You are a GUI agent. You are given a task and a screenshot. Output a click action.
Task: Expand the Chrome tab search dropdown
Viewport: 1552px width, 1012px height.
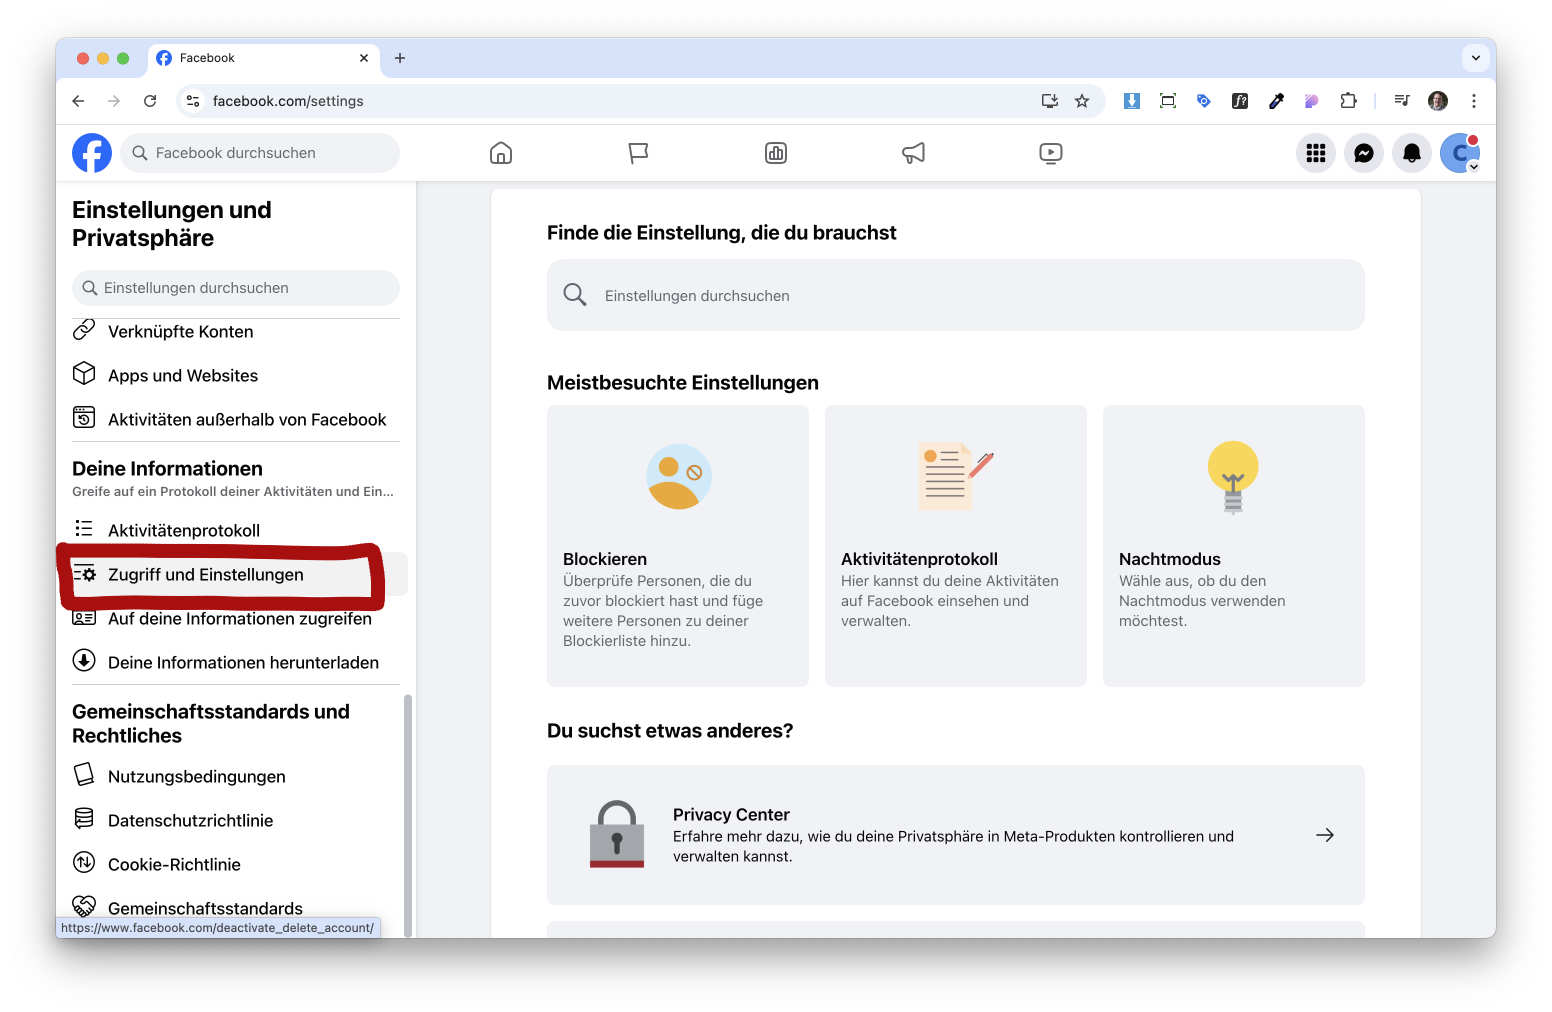pos(1475,58)
